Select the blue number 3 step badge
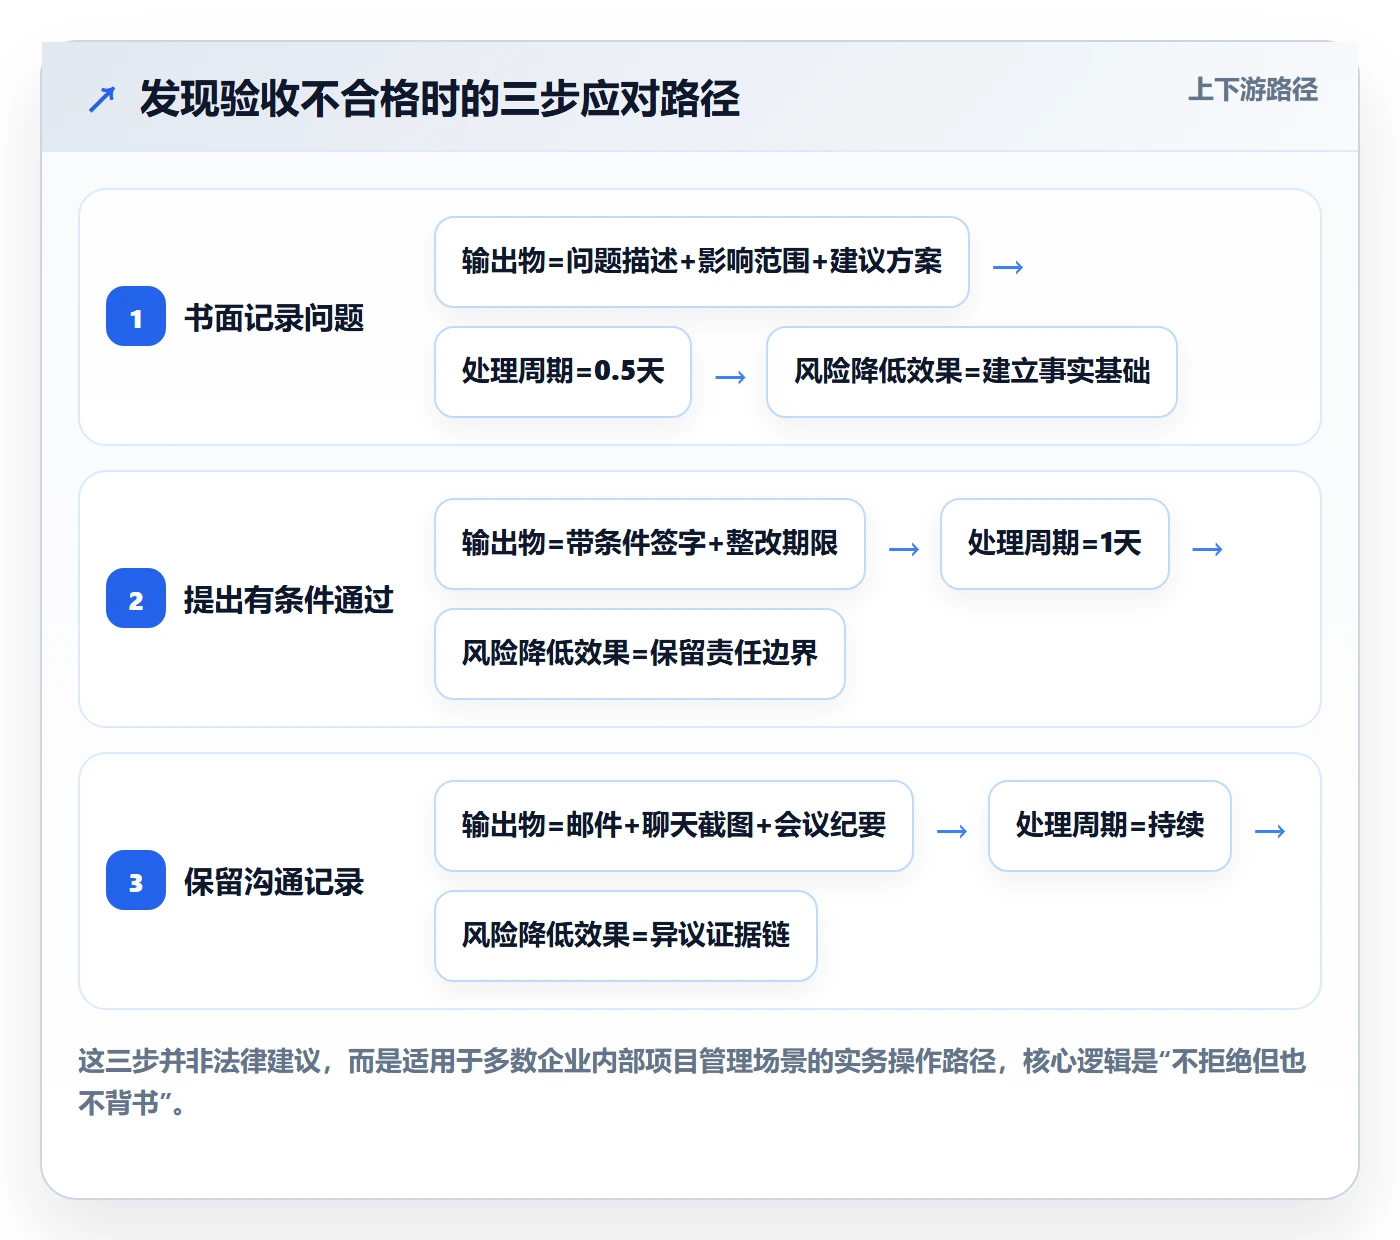The height and width of the screenshot is (1240, 1400). coord(136,881)
